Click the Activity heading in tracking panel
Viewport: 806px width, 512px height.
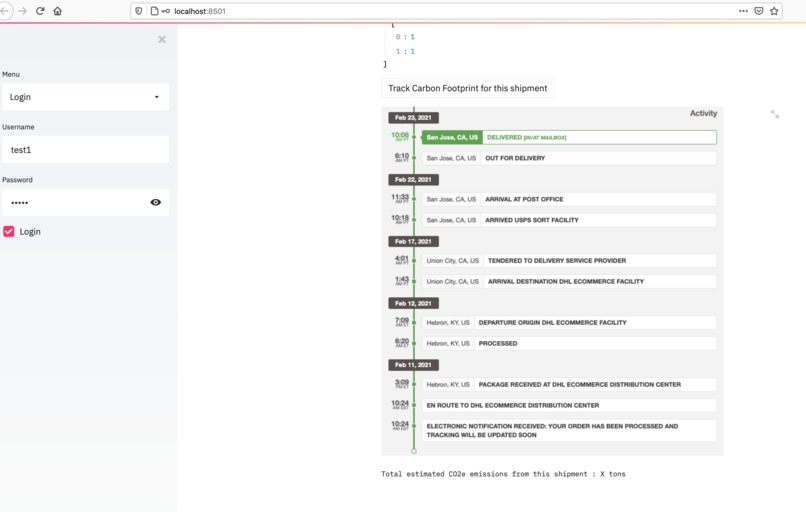(703, 113)
